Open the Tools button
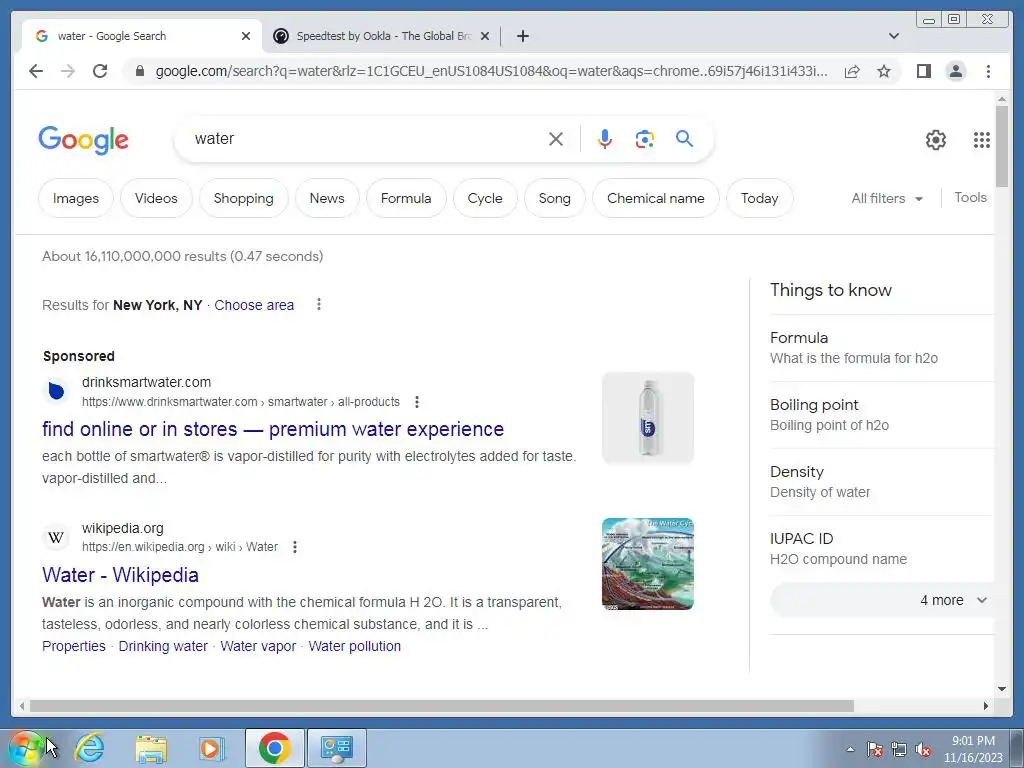The image size is (1024, 768). [x=970, y=197]
